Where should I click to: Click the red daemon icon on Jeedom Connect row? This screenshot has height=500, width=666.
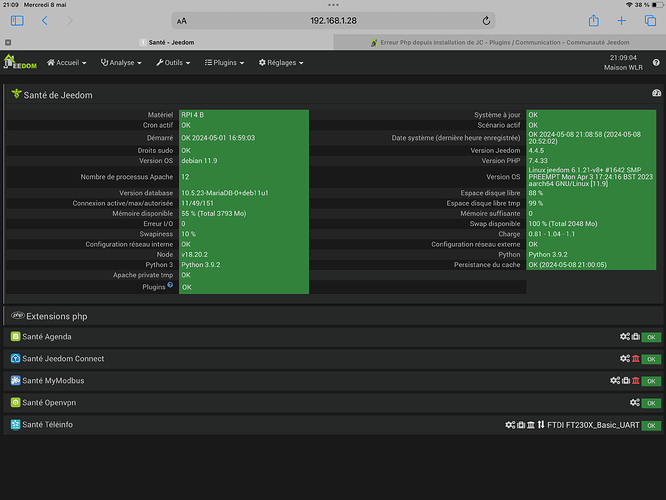coord(635,359)
